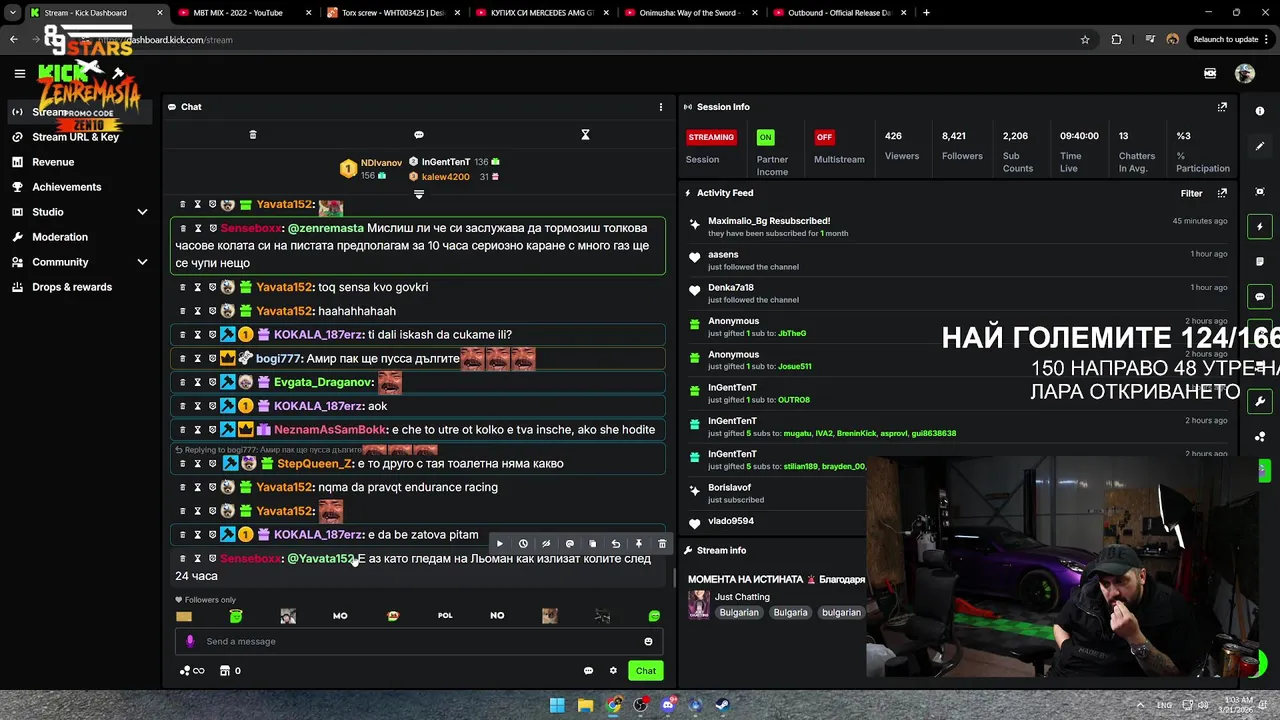
Task: Click the play icon in message hover toolbar
Action: (x=500, y=544)
